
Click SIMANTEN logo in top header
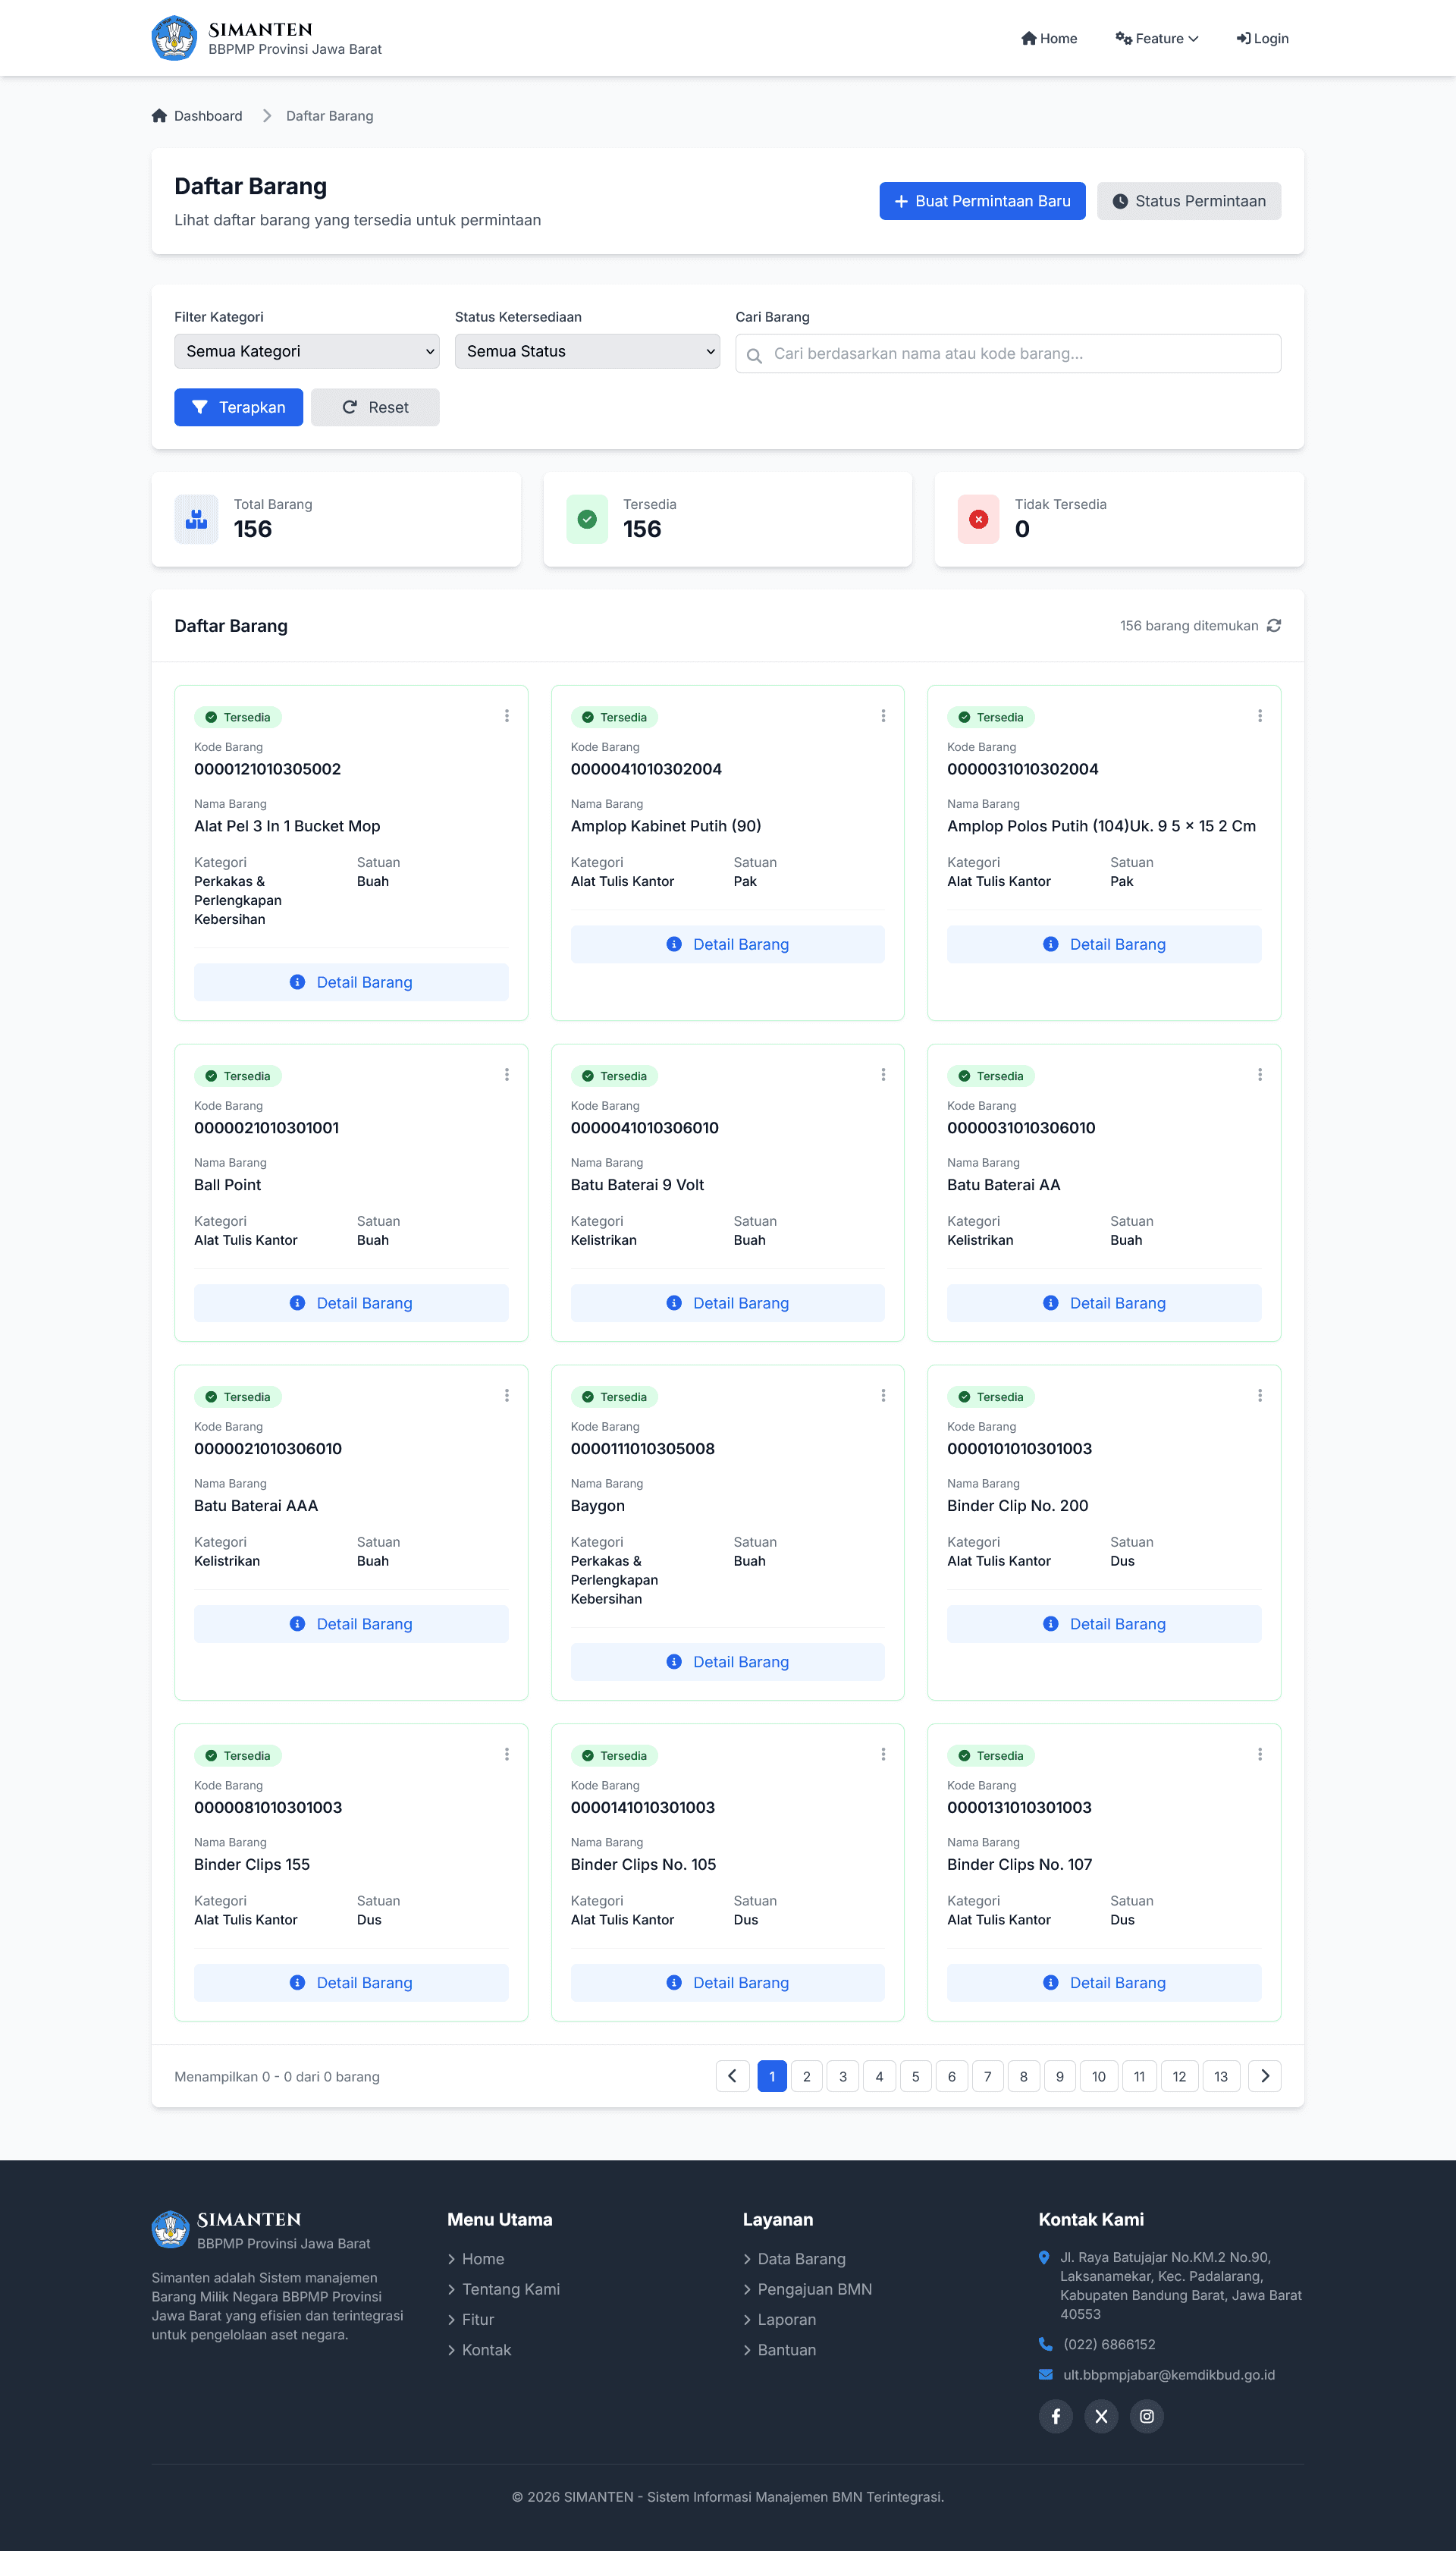click(x=174, y=38)
